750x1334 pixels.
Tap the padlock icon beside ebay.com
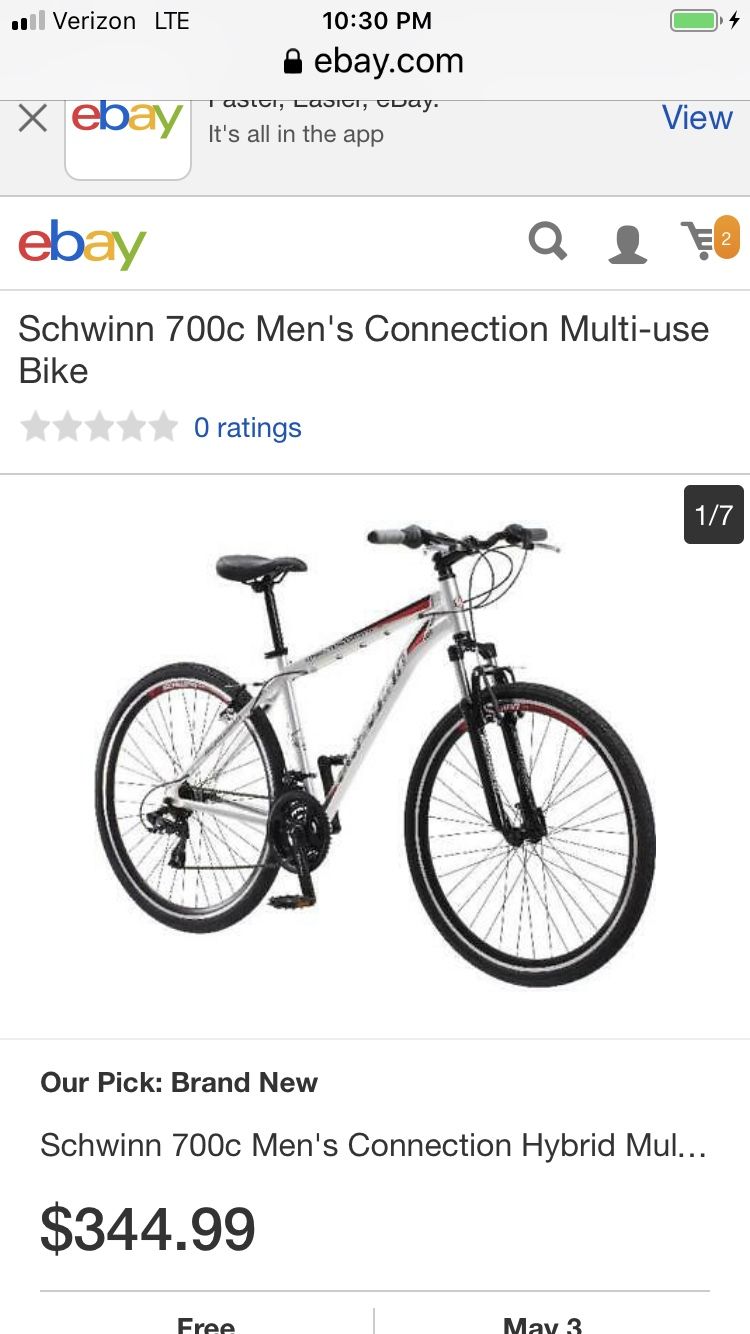[x=293, y=62]
